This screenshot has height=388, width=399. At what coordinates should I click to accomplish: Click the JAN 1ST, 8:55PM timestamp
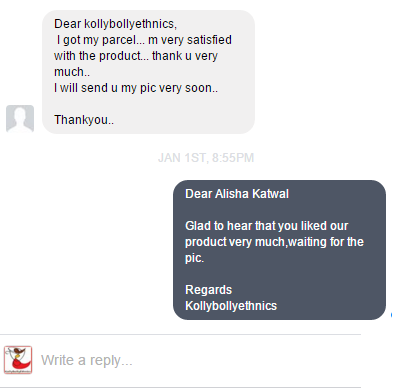tap(206, 158)
